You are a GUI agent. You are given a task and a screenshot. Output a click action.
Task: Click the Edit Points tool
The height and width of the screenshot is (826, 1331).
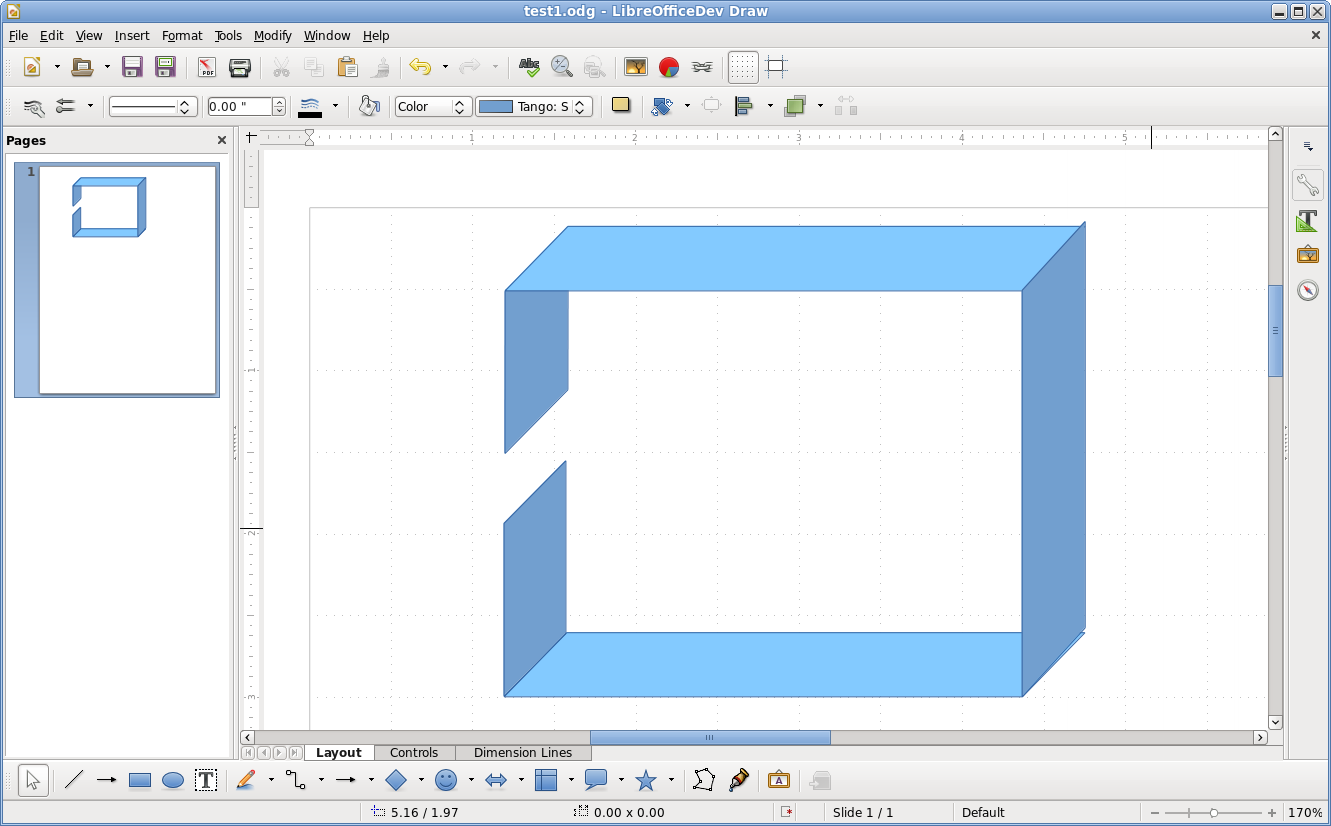(x=703, y=781)
